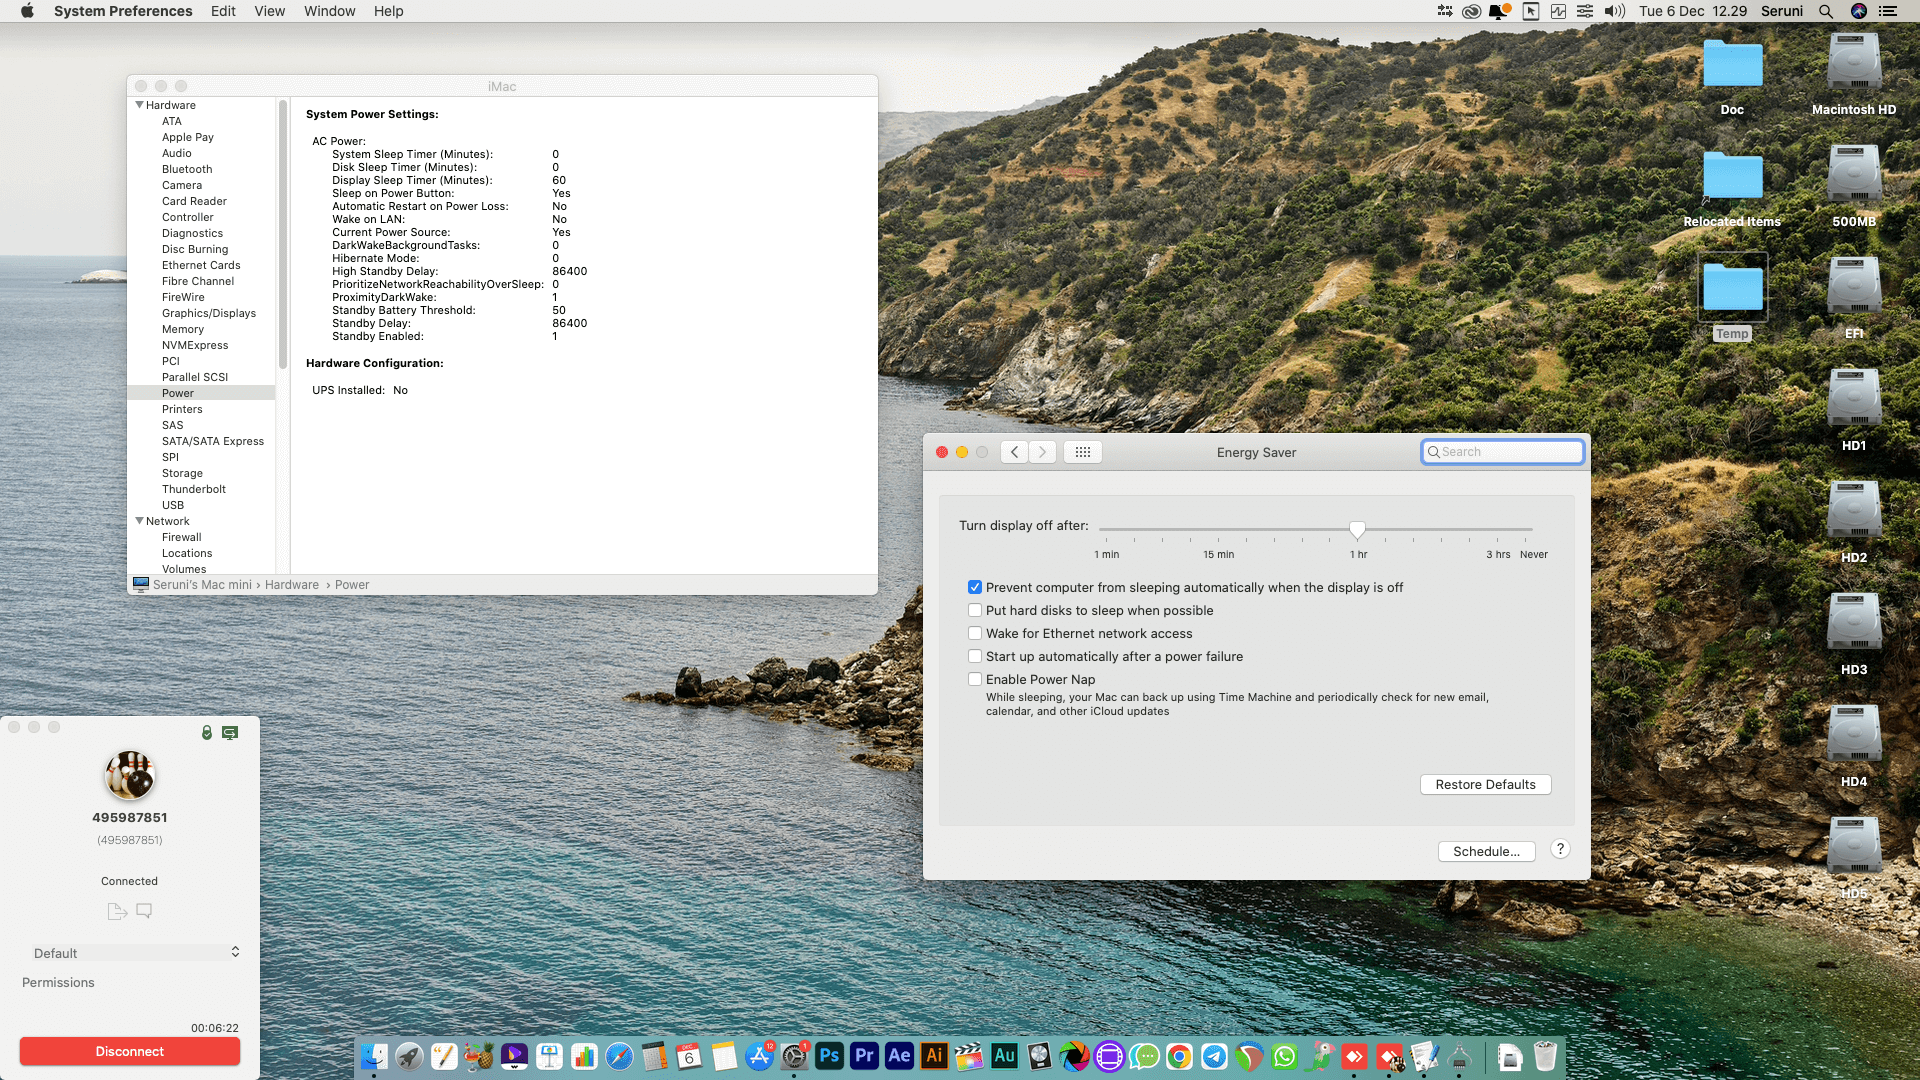Launch Premiere Pro from the Dock
Image resolution: width=1920 pixels, height=1080 pixels.
864,1056
